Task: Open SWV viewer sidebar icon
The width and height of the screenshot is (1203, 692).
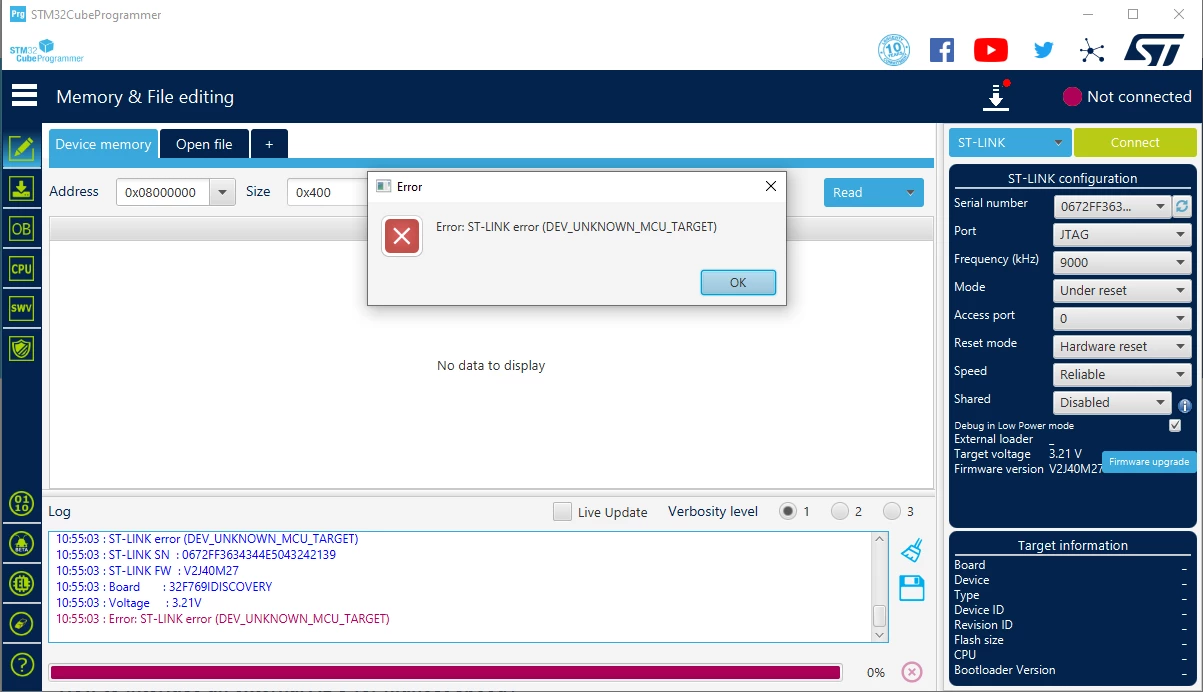Action: [x=22, y=308]
